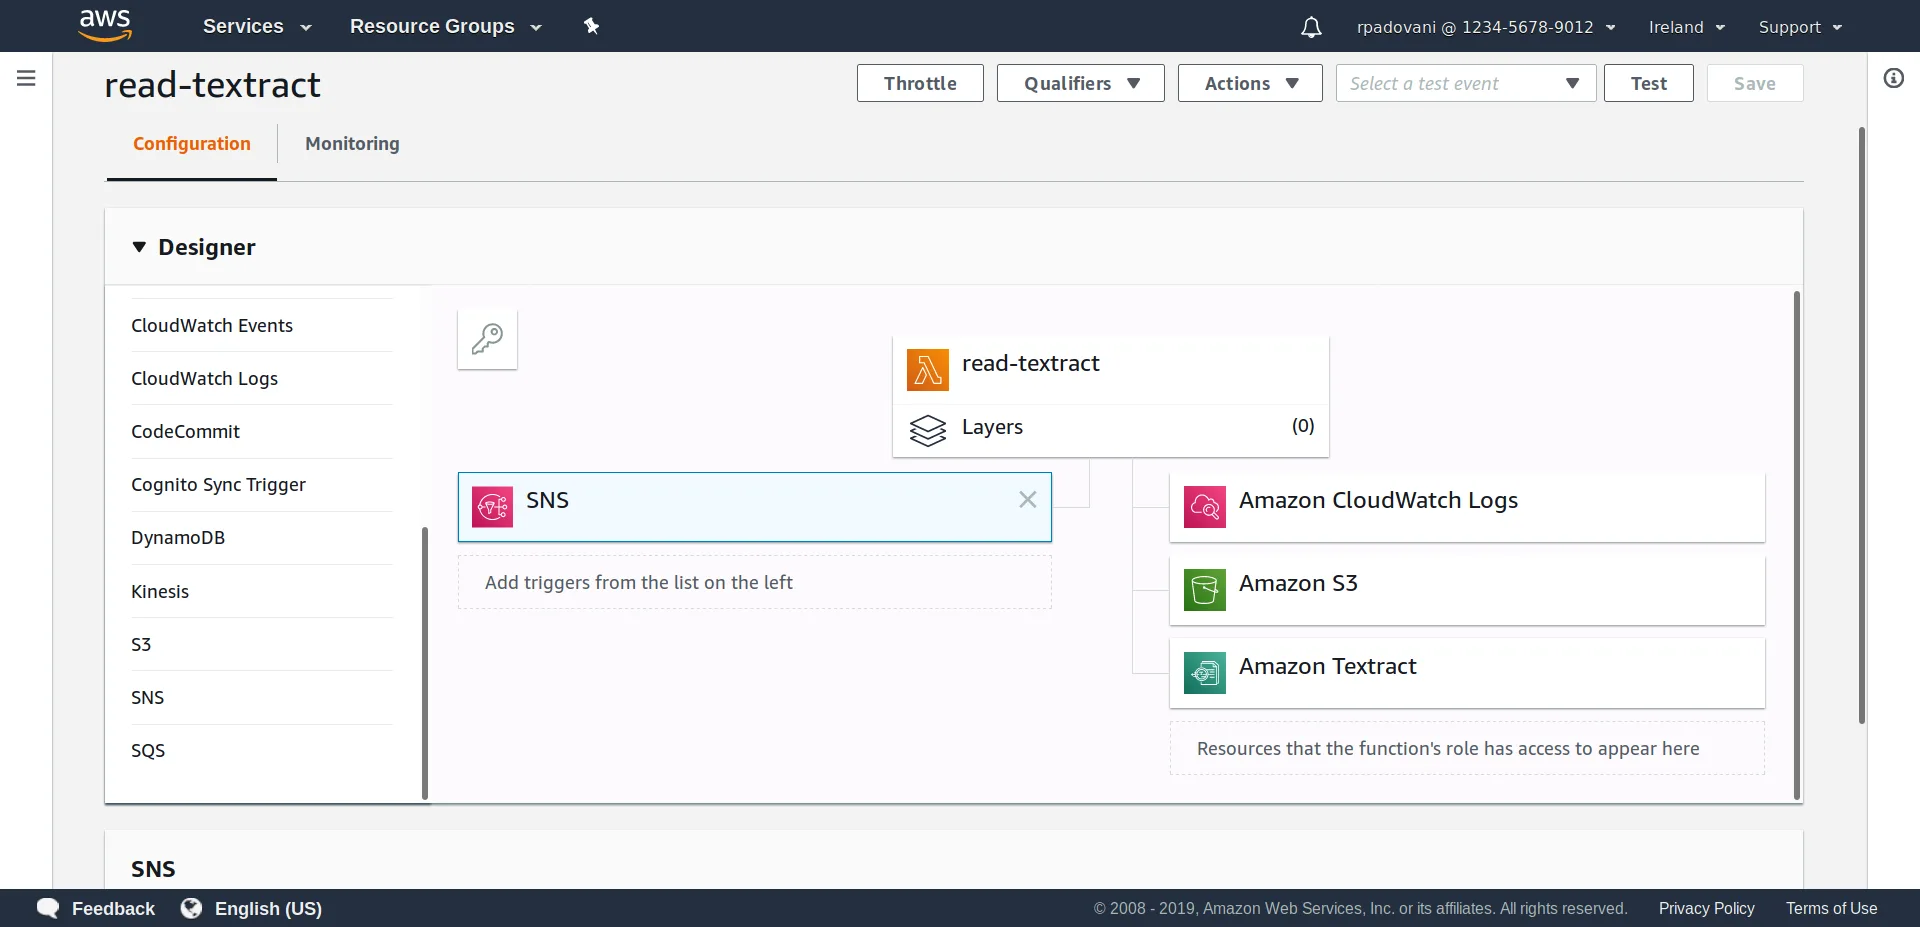Screen dimensions: 1920x927
Task: Click the Amazon Textract icon
Action: click(x=1204, y=673)
